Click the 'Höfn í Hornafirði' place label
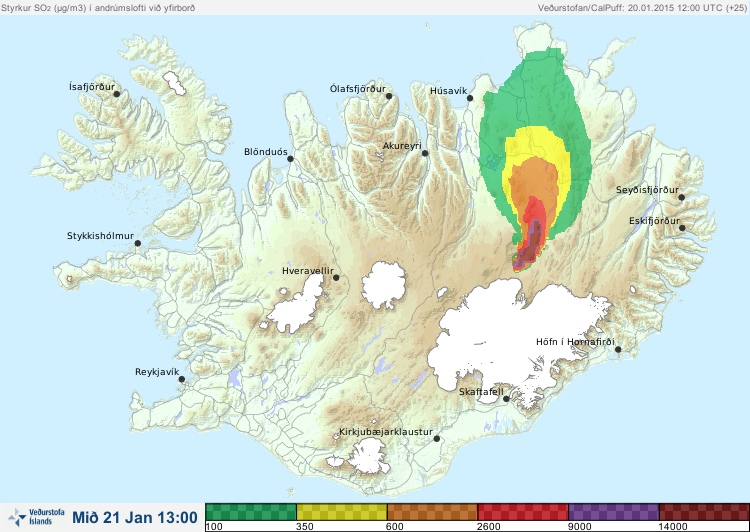The width and height of the screenshot is (750, 532). coord(575,342)
